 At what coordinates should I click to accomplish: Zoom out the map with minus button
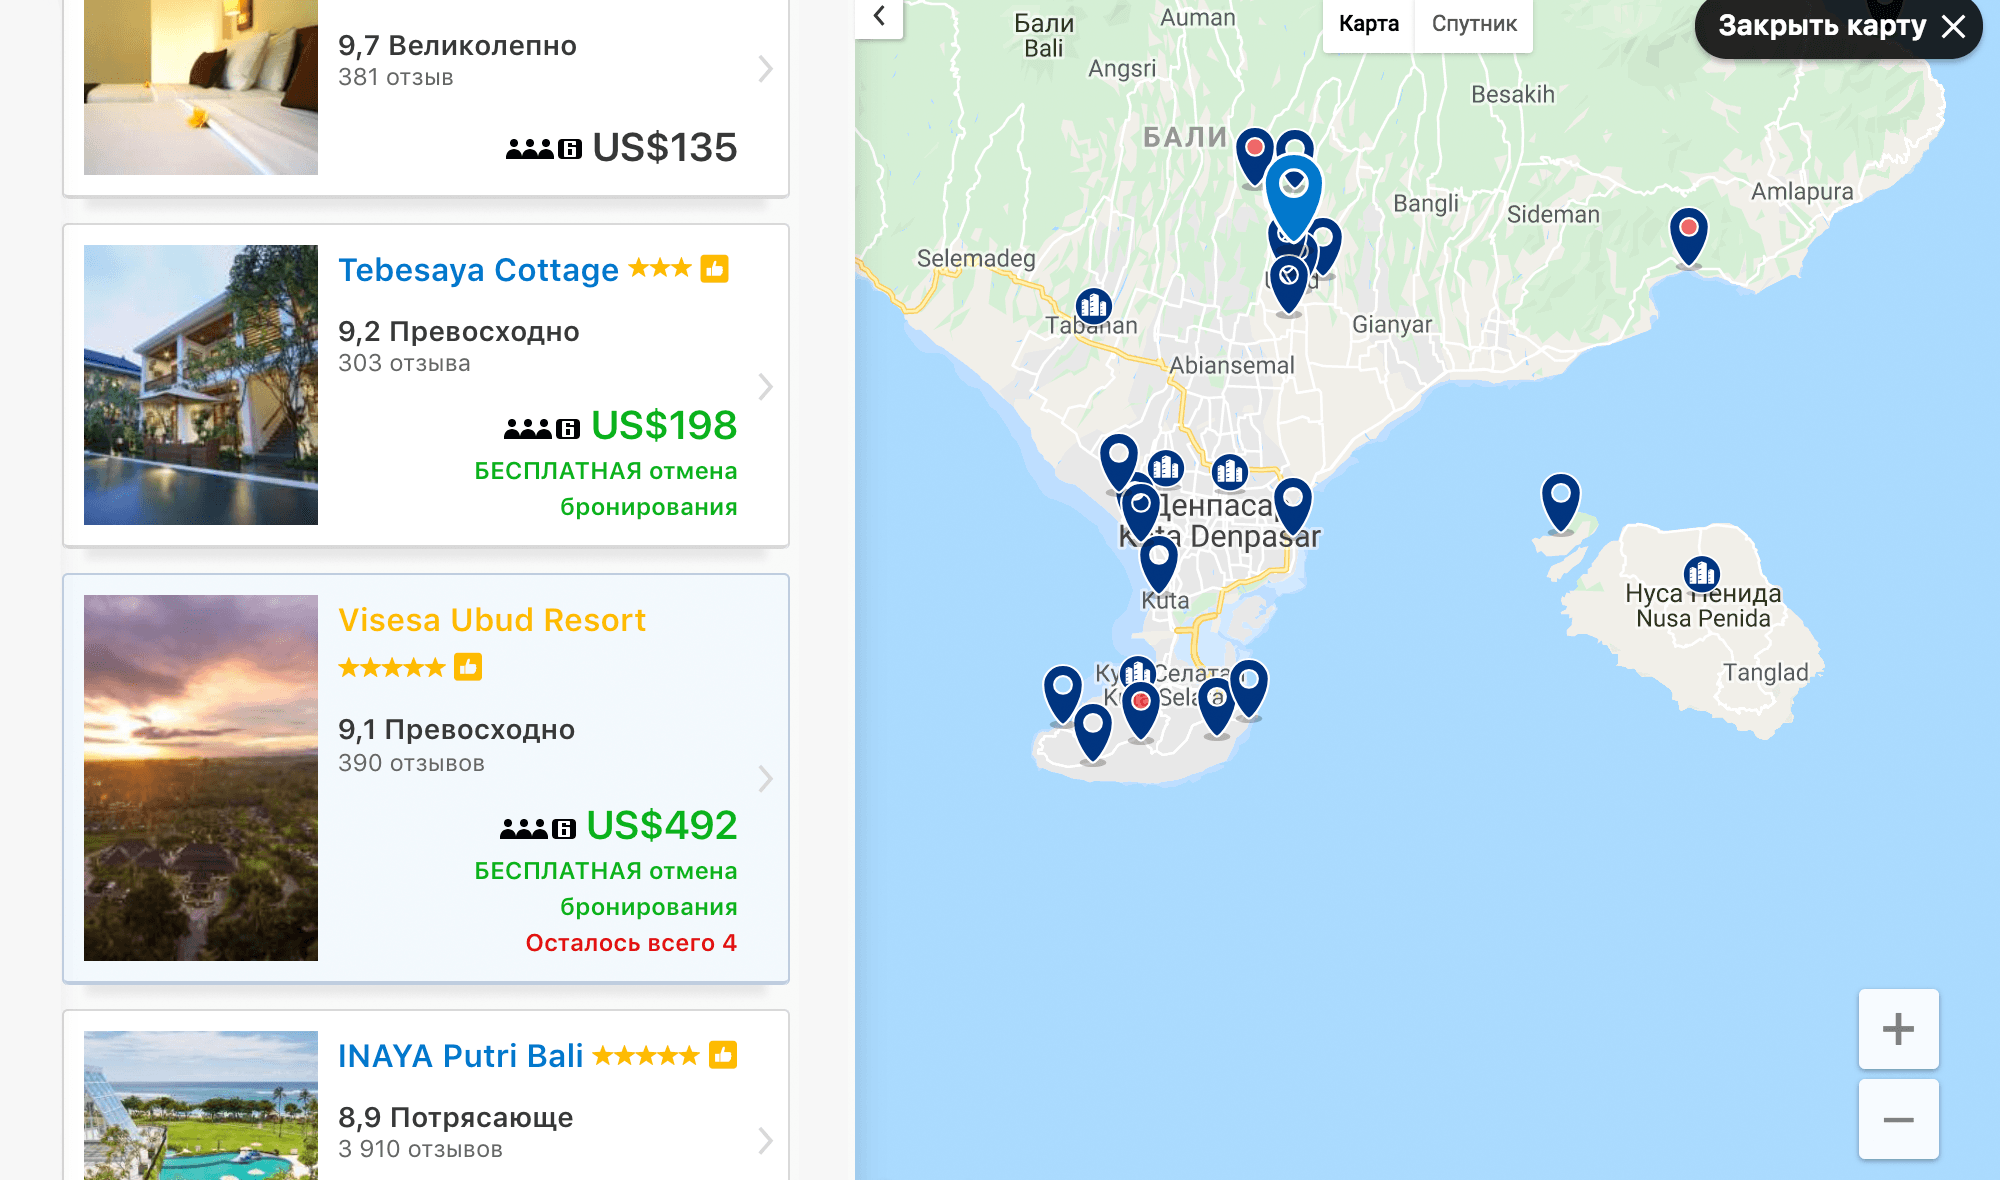[1898, 1119]
